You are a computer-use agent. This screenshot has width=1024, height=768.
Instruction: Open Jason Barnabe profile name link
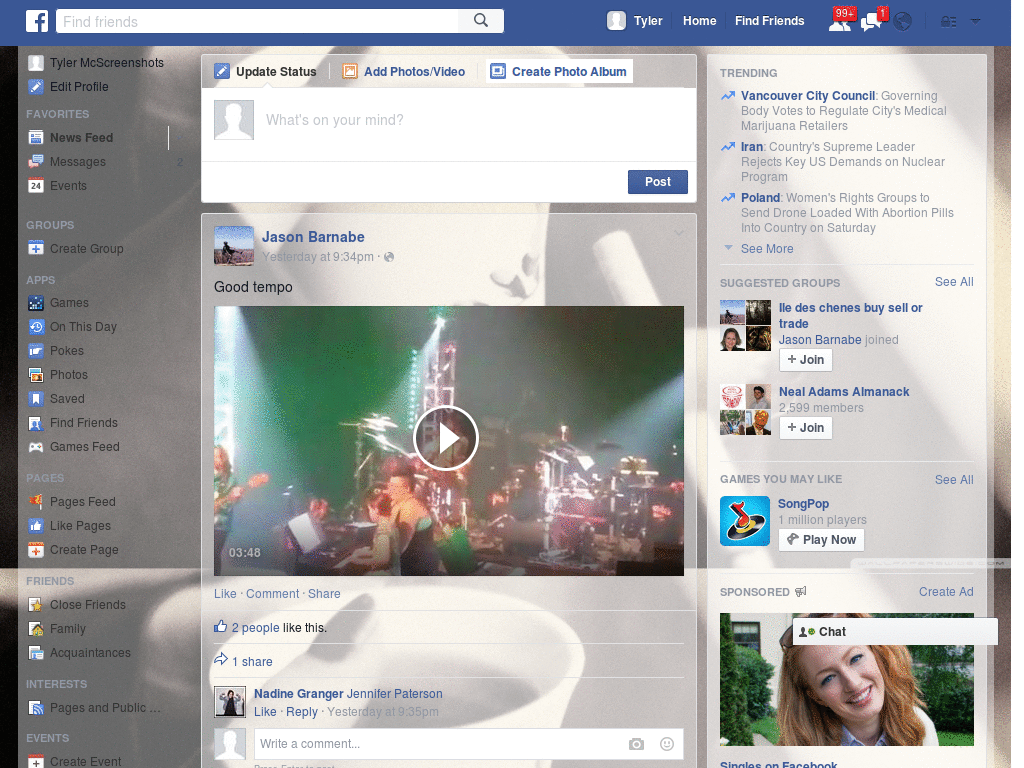coord(313,237)
